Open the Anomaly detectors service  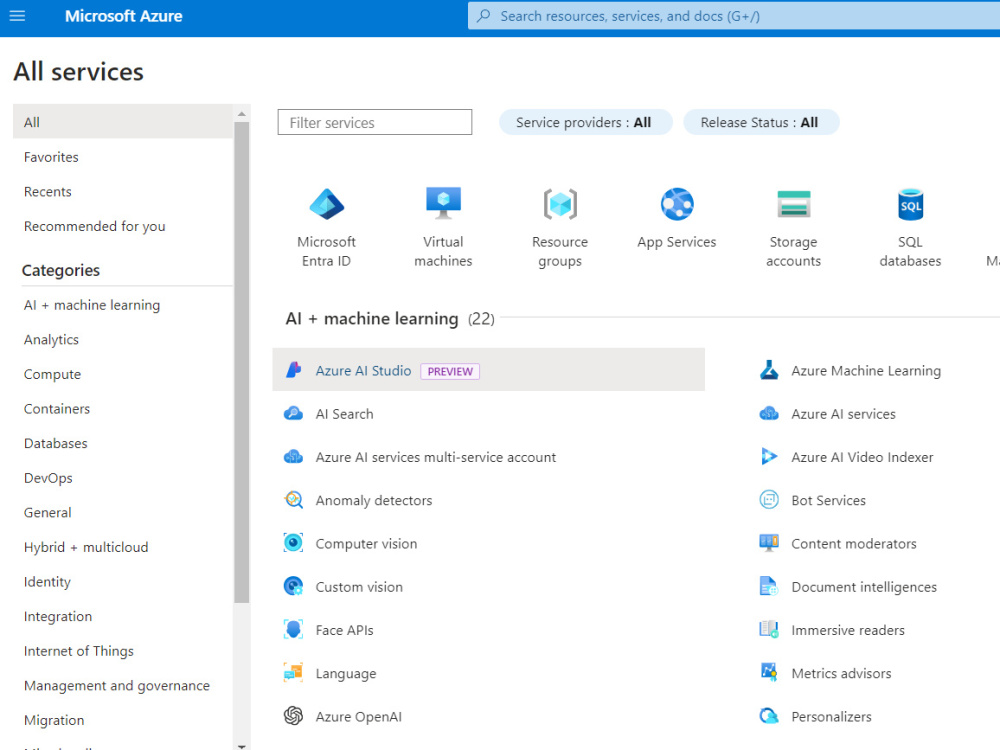tap(374, 500)
